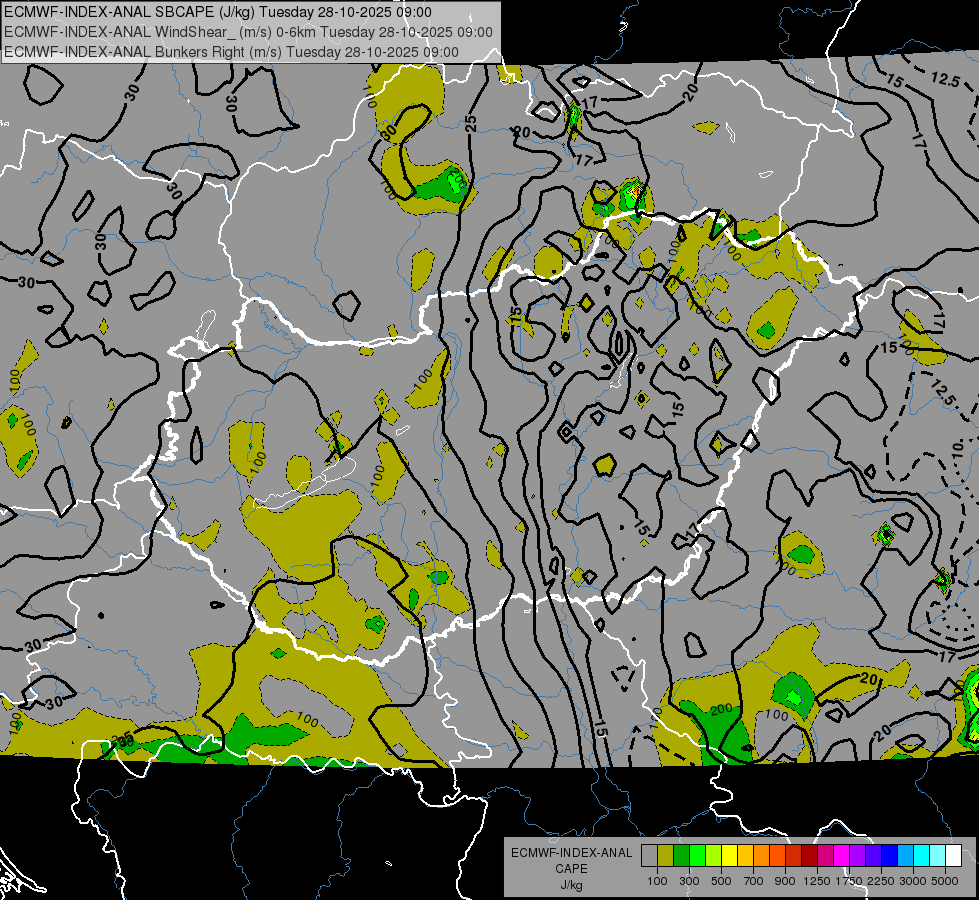Select the bright green legend swatch
Image resolution: width=979 pixels, height=900 pixels.
click(x=697, y=856)
